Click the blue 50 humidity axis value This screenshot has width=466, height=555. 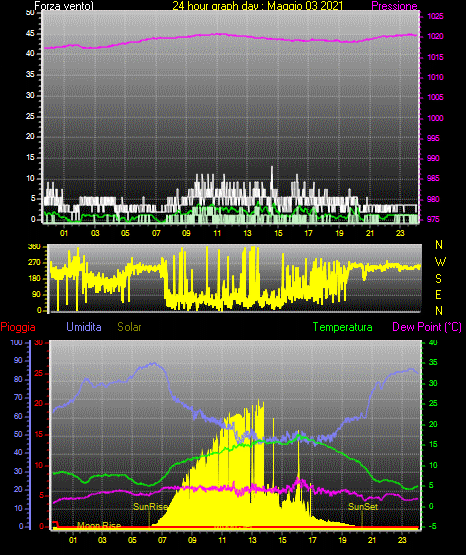point(18,434)
